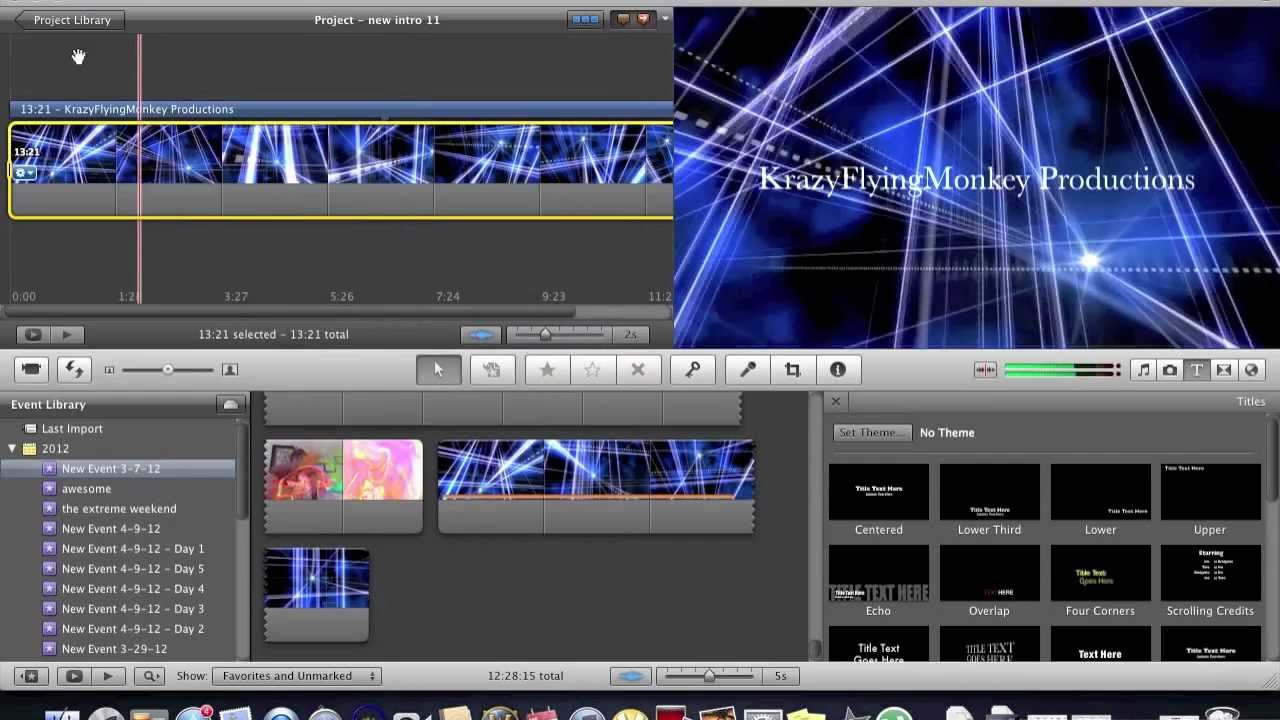Image resolution: width=1280 pixels, height=720 pixels.
Task: Adjust the clip thumbnail size slider
Action: [x=167, y=370]
